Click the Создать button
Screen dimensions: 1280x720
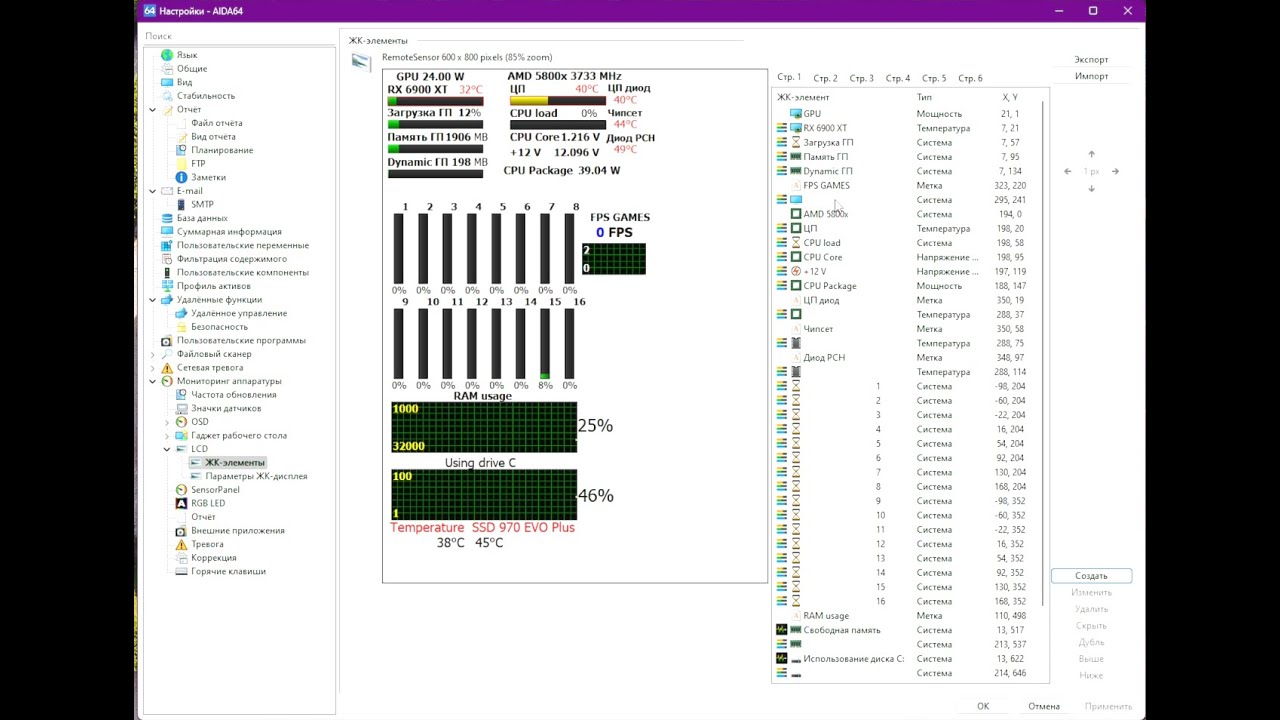point(1091,576)
